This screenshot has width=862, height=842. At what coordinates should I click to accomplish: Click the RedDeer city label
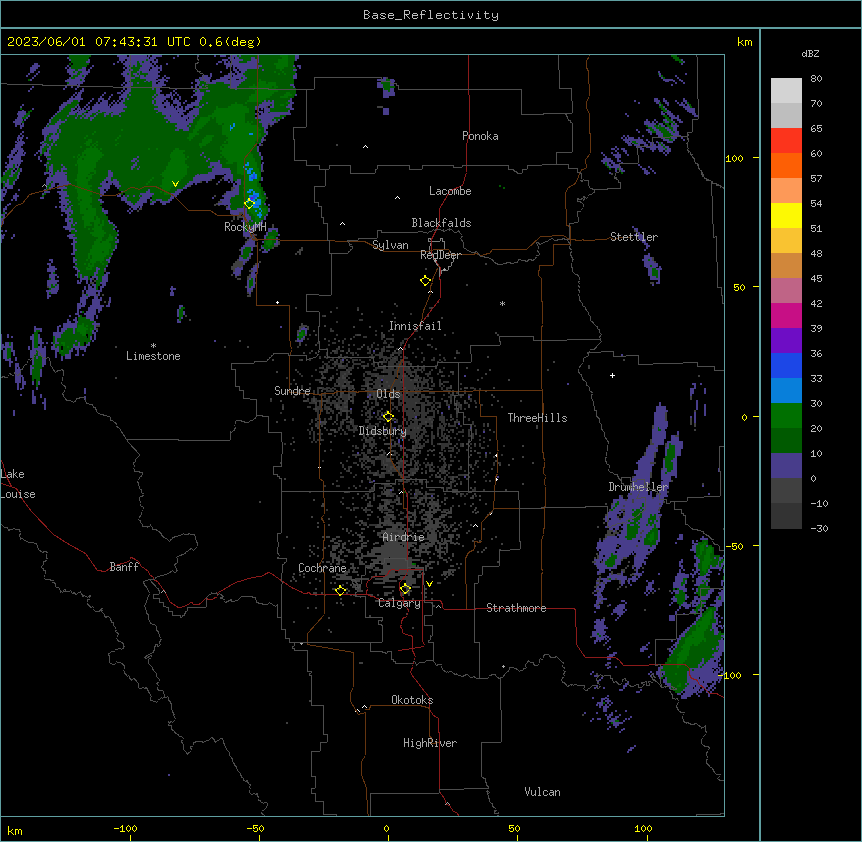pyautogui.click(x=440, y=255)
